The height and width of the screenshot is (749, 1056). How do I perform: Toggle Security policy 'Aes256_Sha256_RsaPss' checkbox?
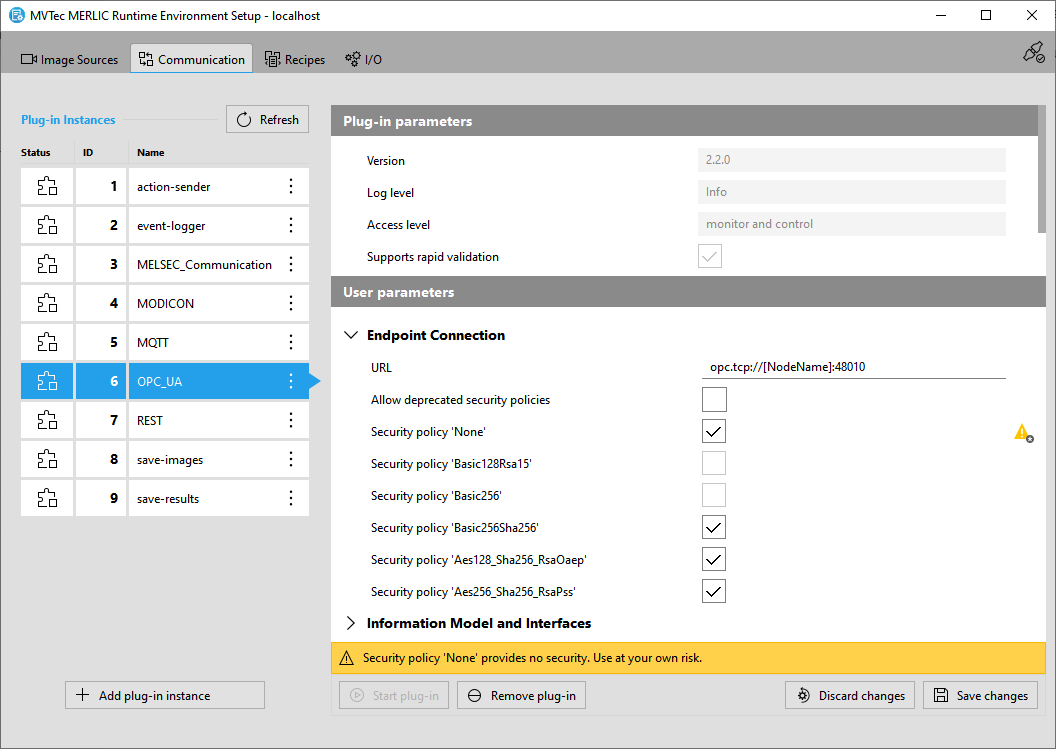[x=713, y=592]
